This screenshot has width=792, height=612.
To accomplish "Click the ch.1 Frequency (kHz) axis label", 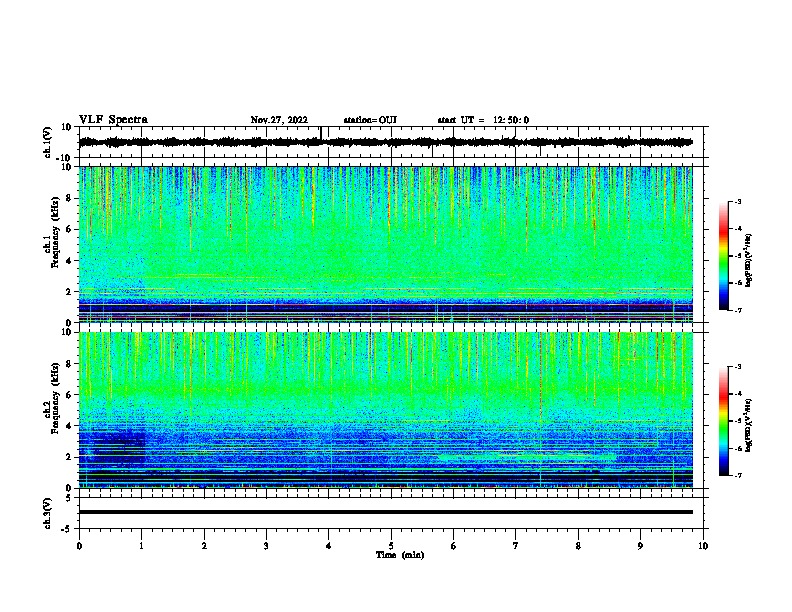I will click(52, 232).
